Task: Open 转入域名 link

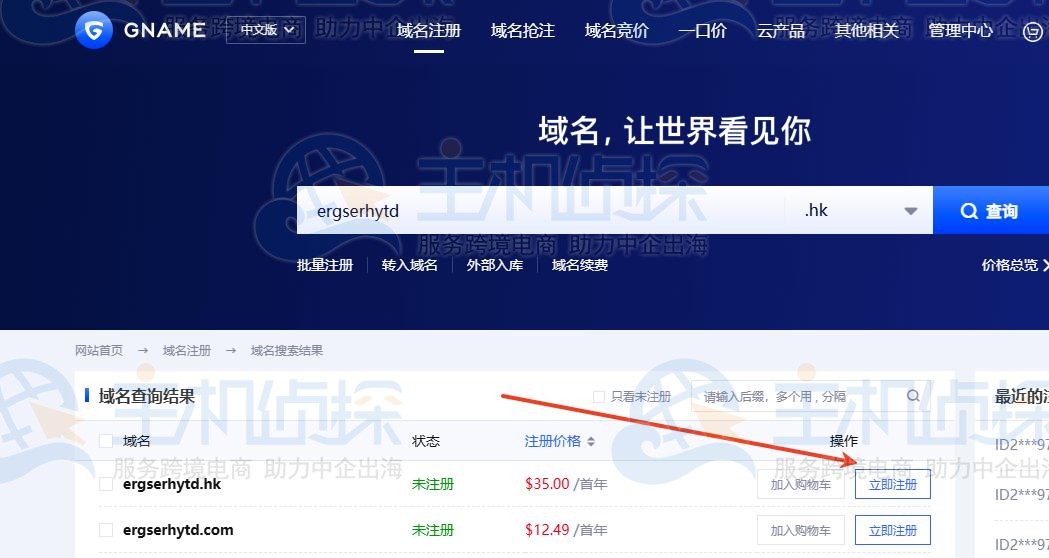Action: point(409,265)
